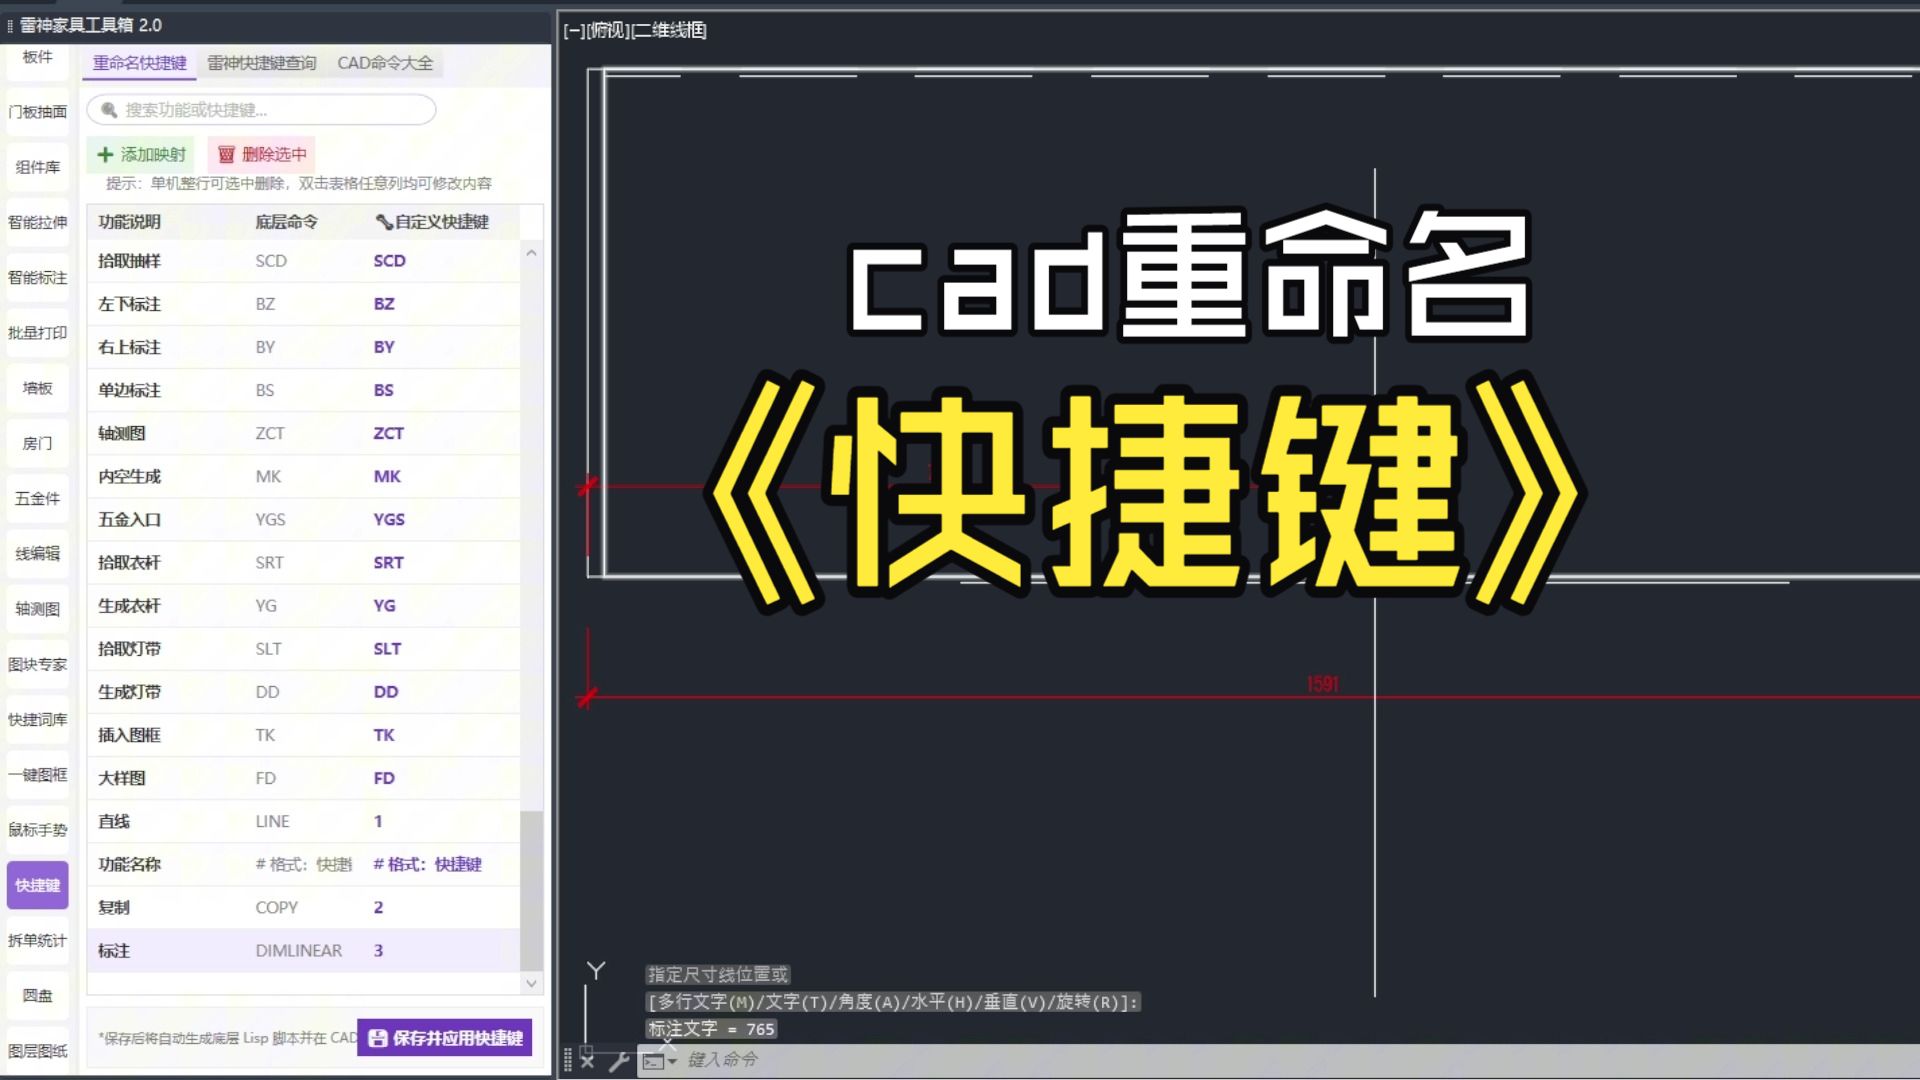Select 智能标注 in the sidebar

(x=38, y=277)
